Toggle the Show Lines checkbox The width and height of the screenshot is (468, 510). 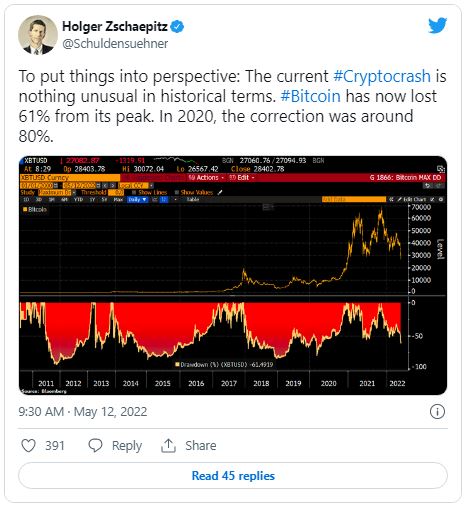click(x=134, y=192)
